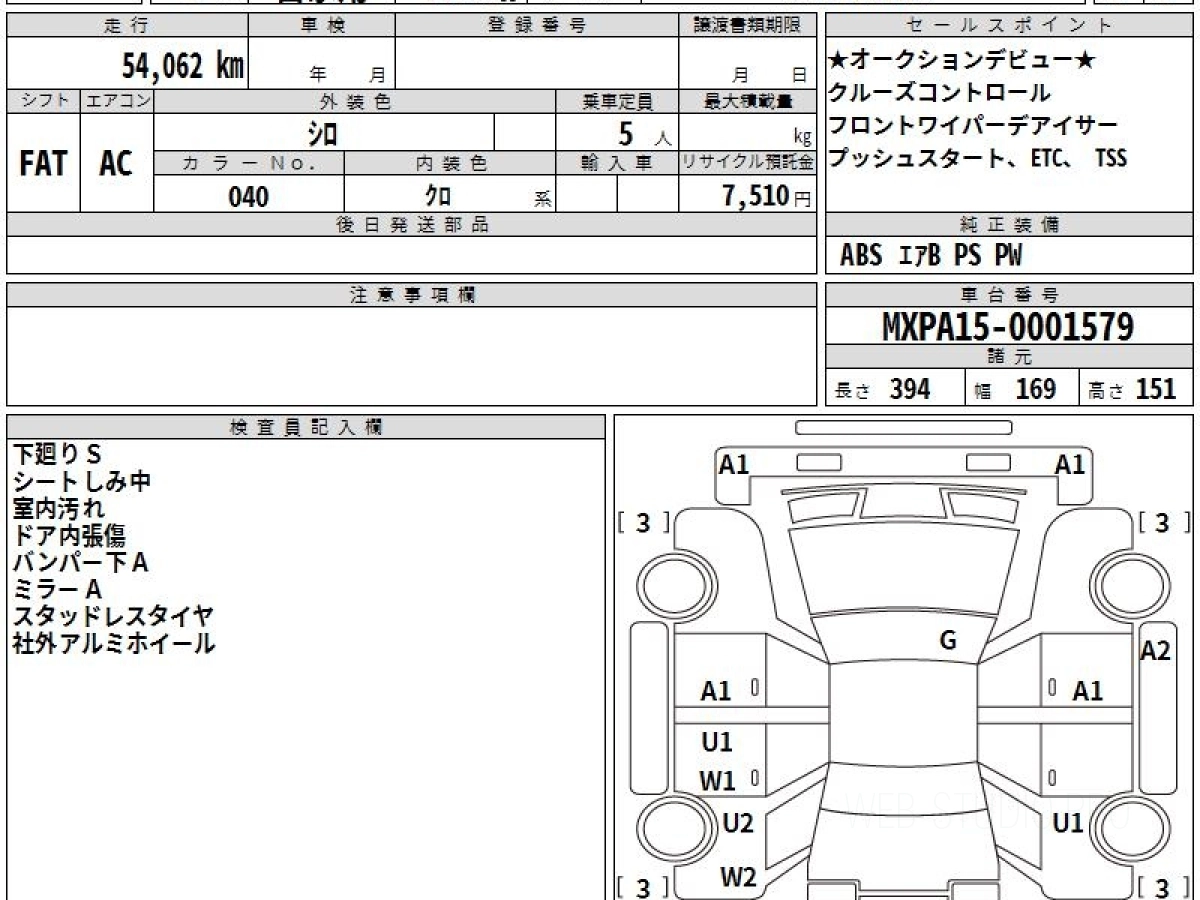Click the ABS エアB PS PW equipment line
Viewport: 1200px width, 900px height.
[x=931, y=256]
